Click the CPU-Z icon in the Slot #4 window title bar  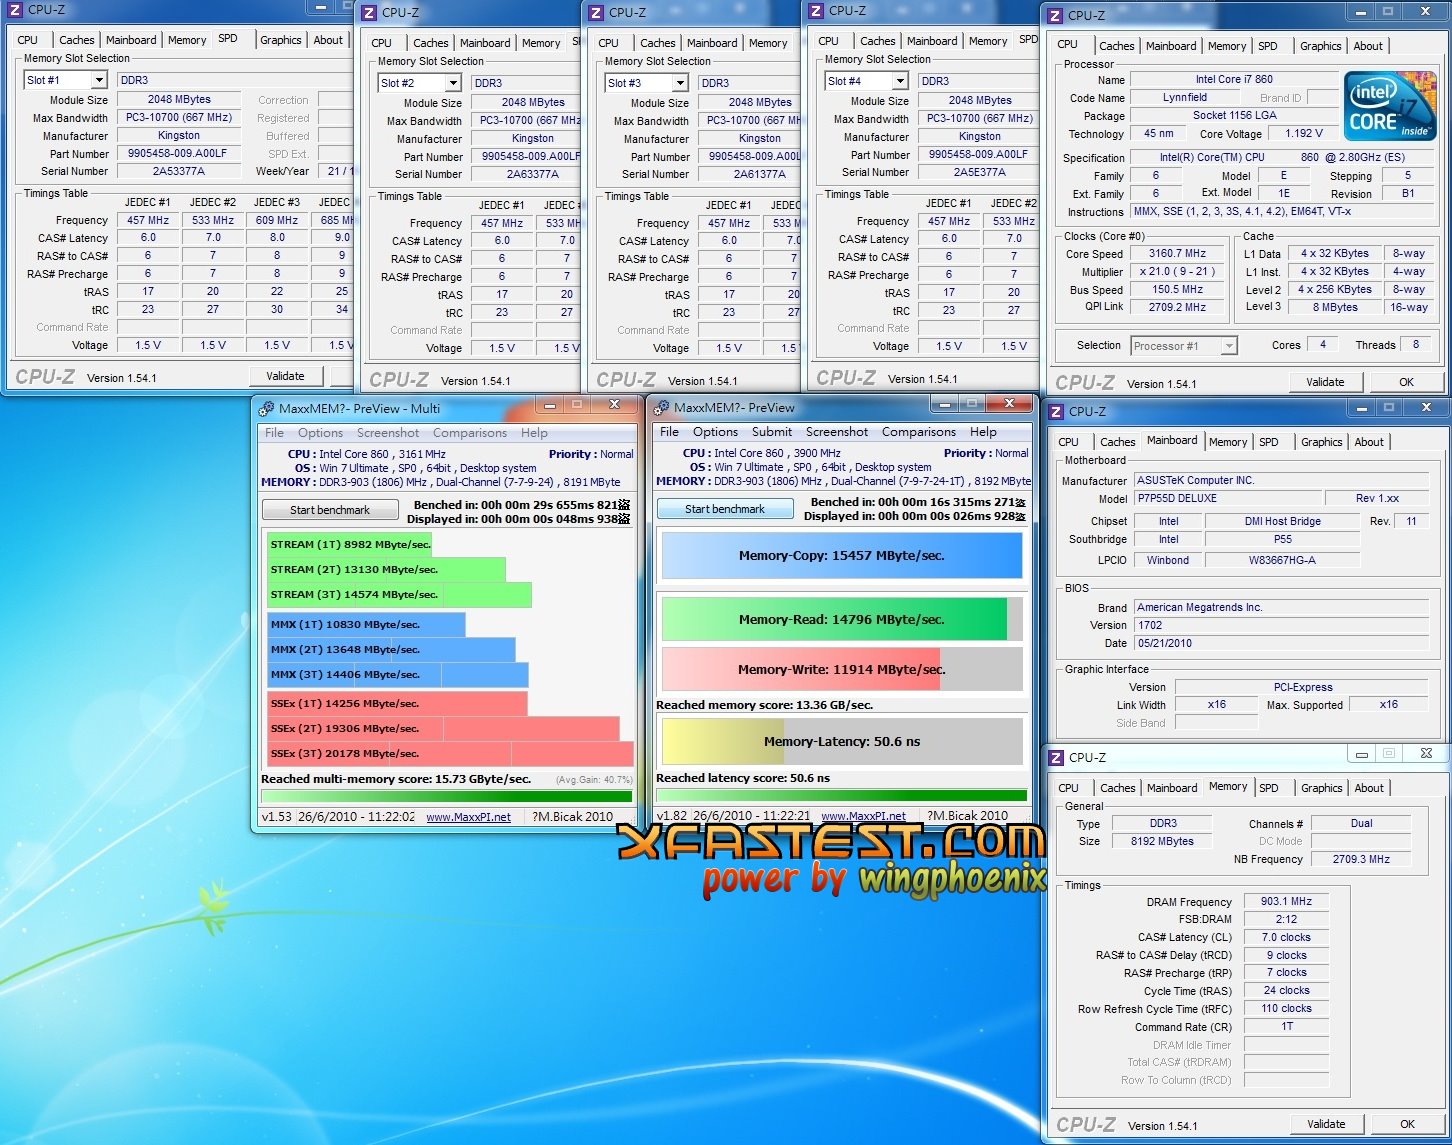click(816, 11)
